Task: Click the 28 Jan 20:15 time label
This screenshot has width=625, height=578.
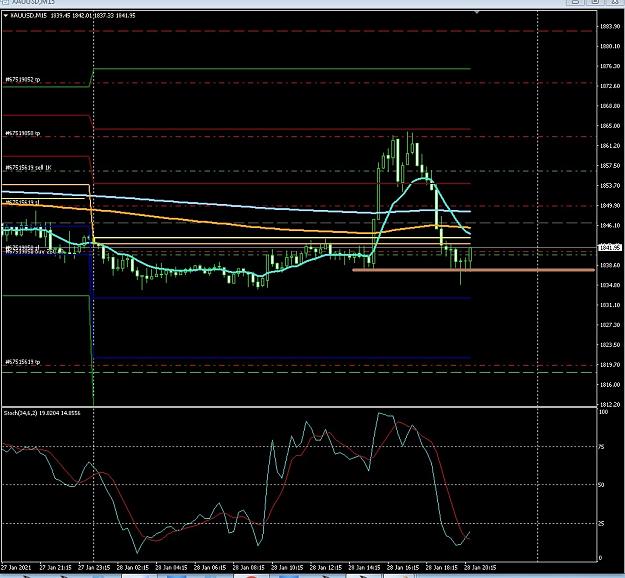Action: [480, 567]
